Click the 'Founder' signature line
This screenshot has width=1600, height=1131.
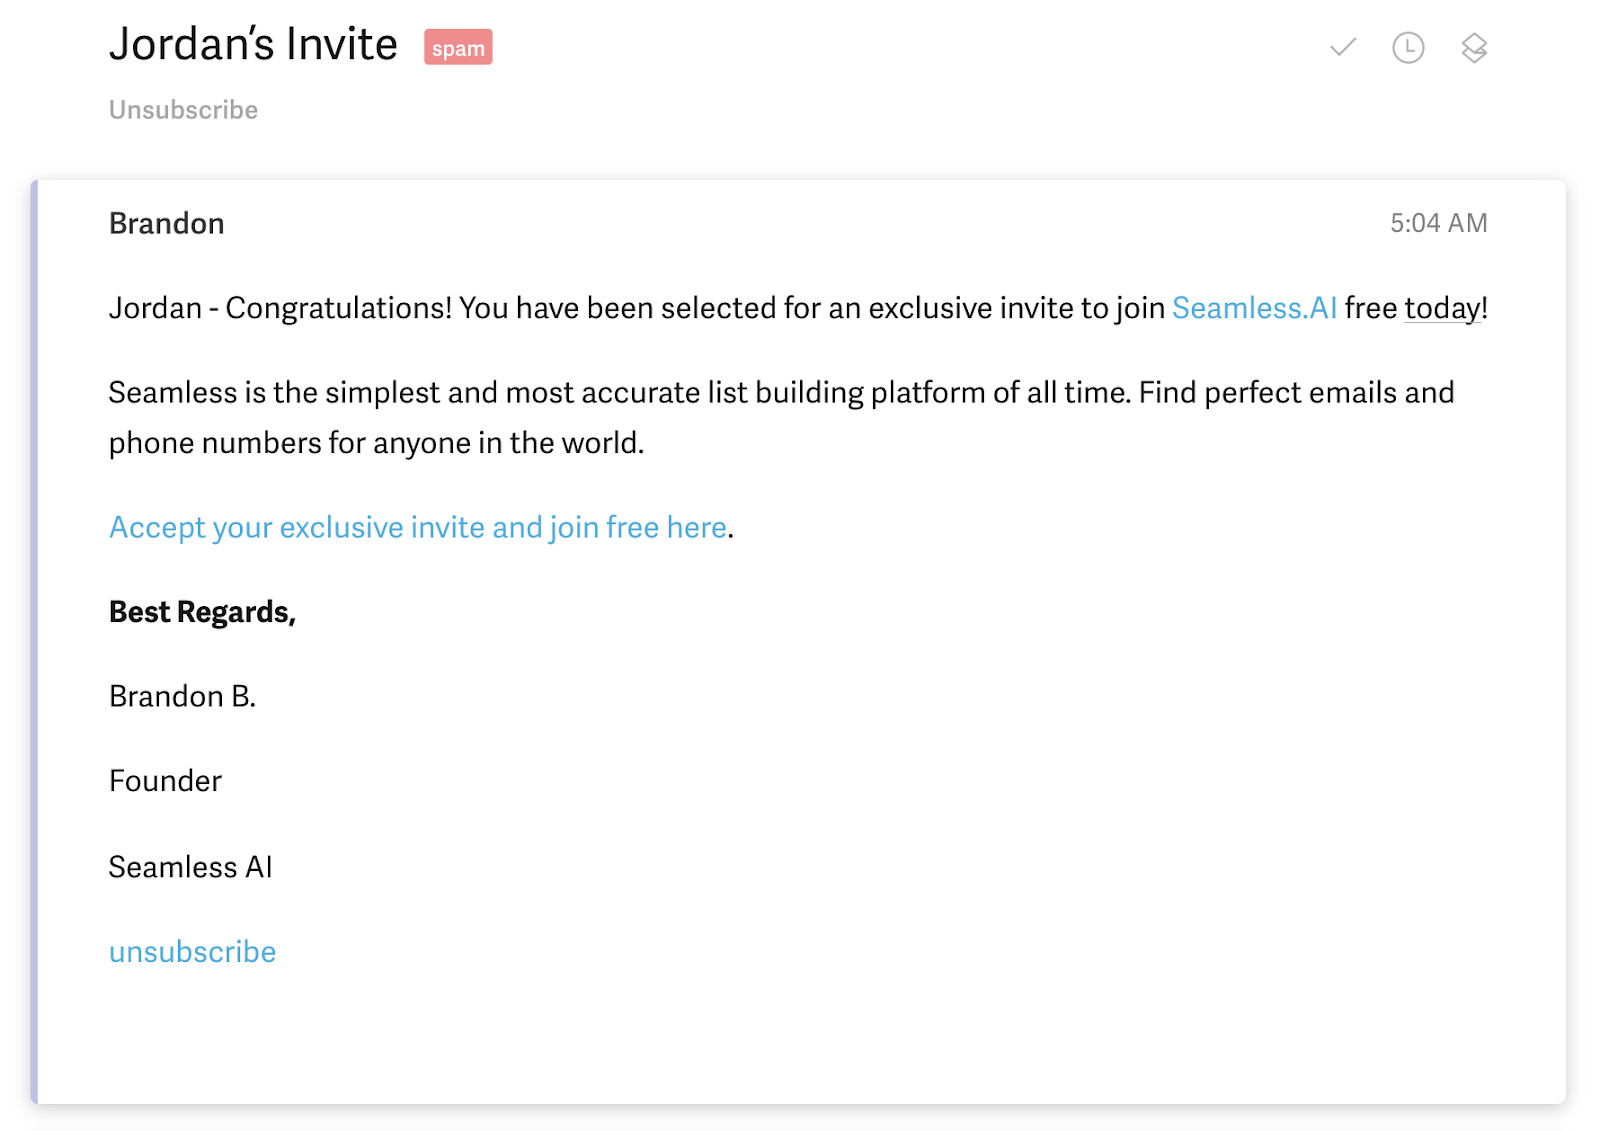(165, 781)
